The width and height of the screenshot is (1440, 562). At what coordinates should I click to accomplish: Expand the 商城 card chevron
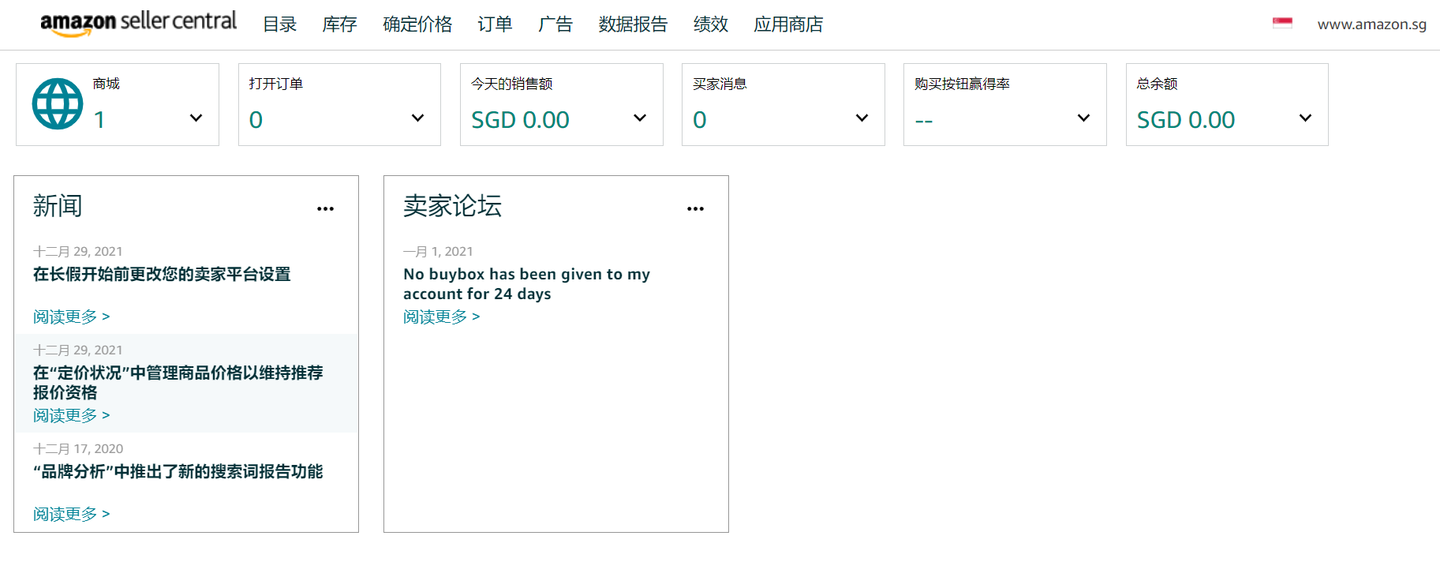196,118
